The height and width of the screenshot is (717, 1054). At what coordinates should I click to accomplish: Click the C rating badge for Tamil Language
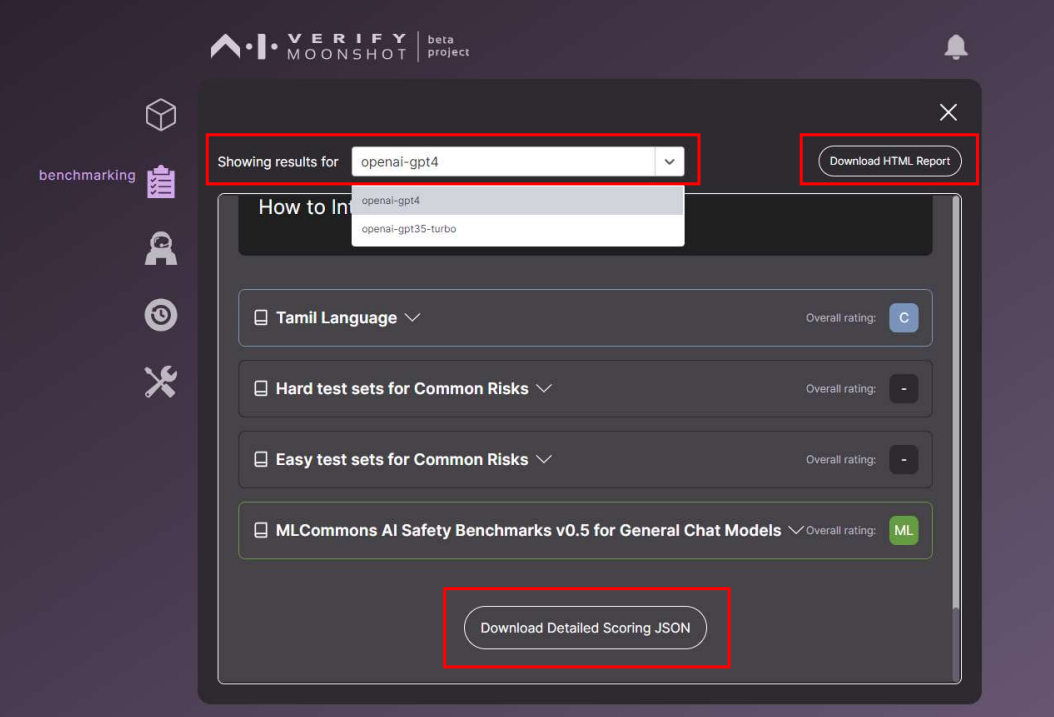[x=903, y=318]
